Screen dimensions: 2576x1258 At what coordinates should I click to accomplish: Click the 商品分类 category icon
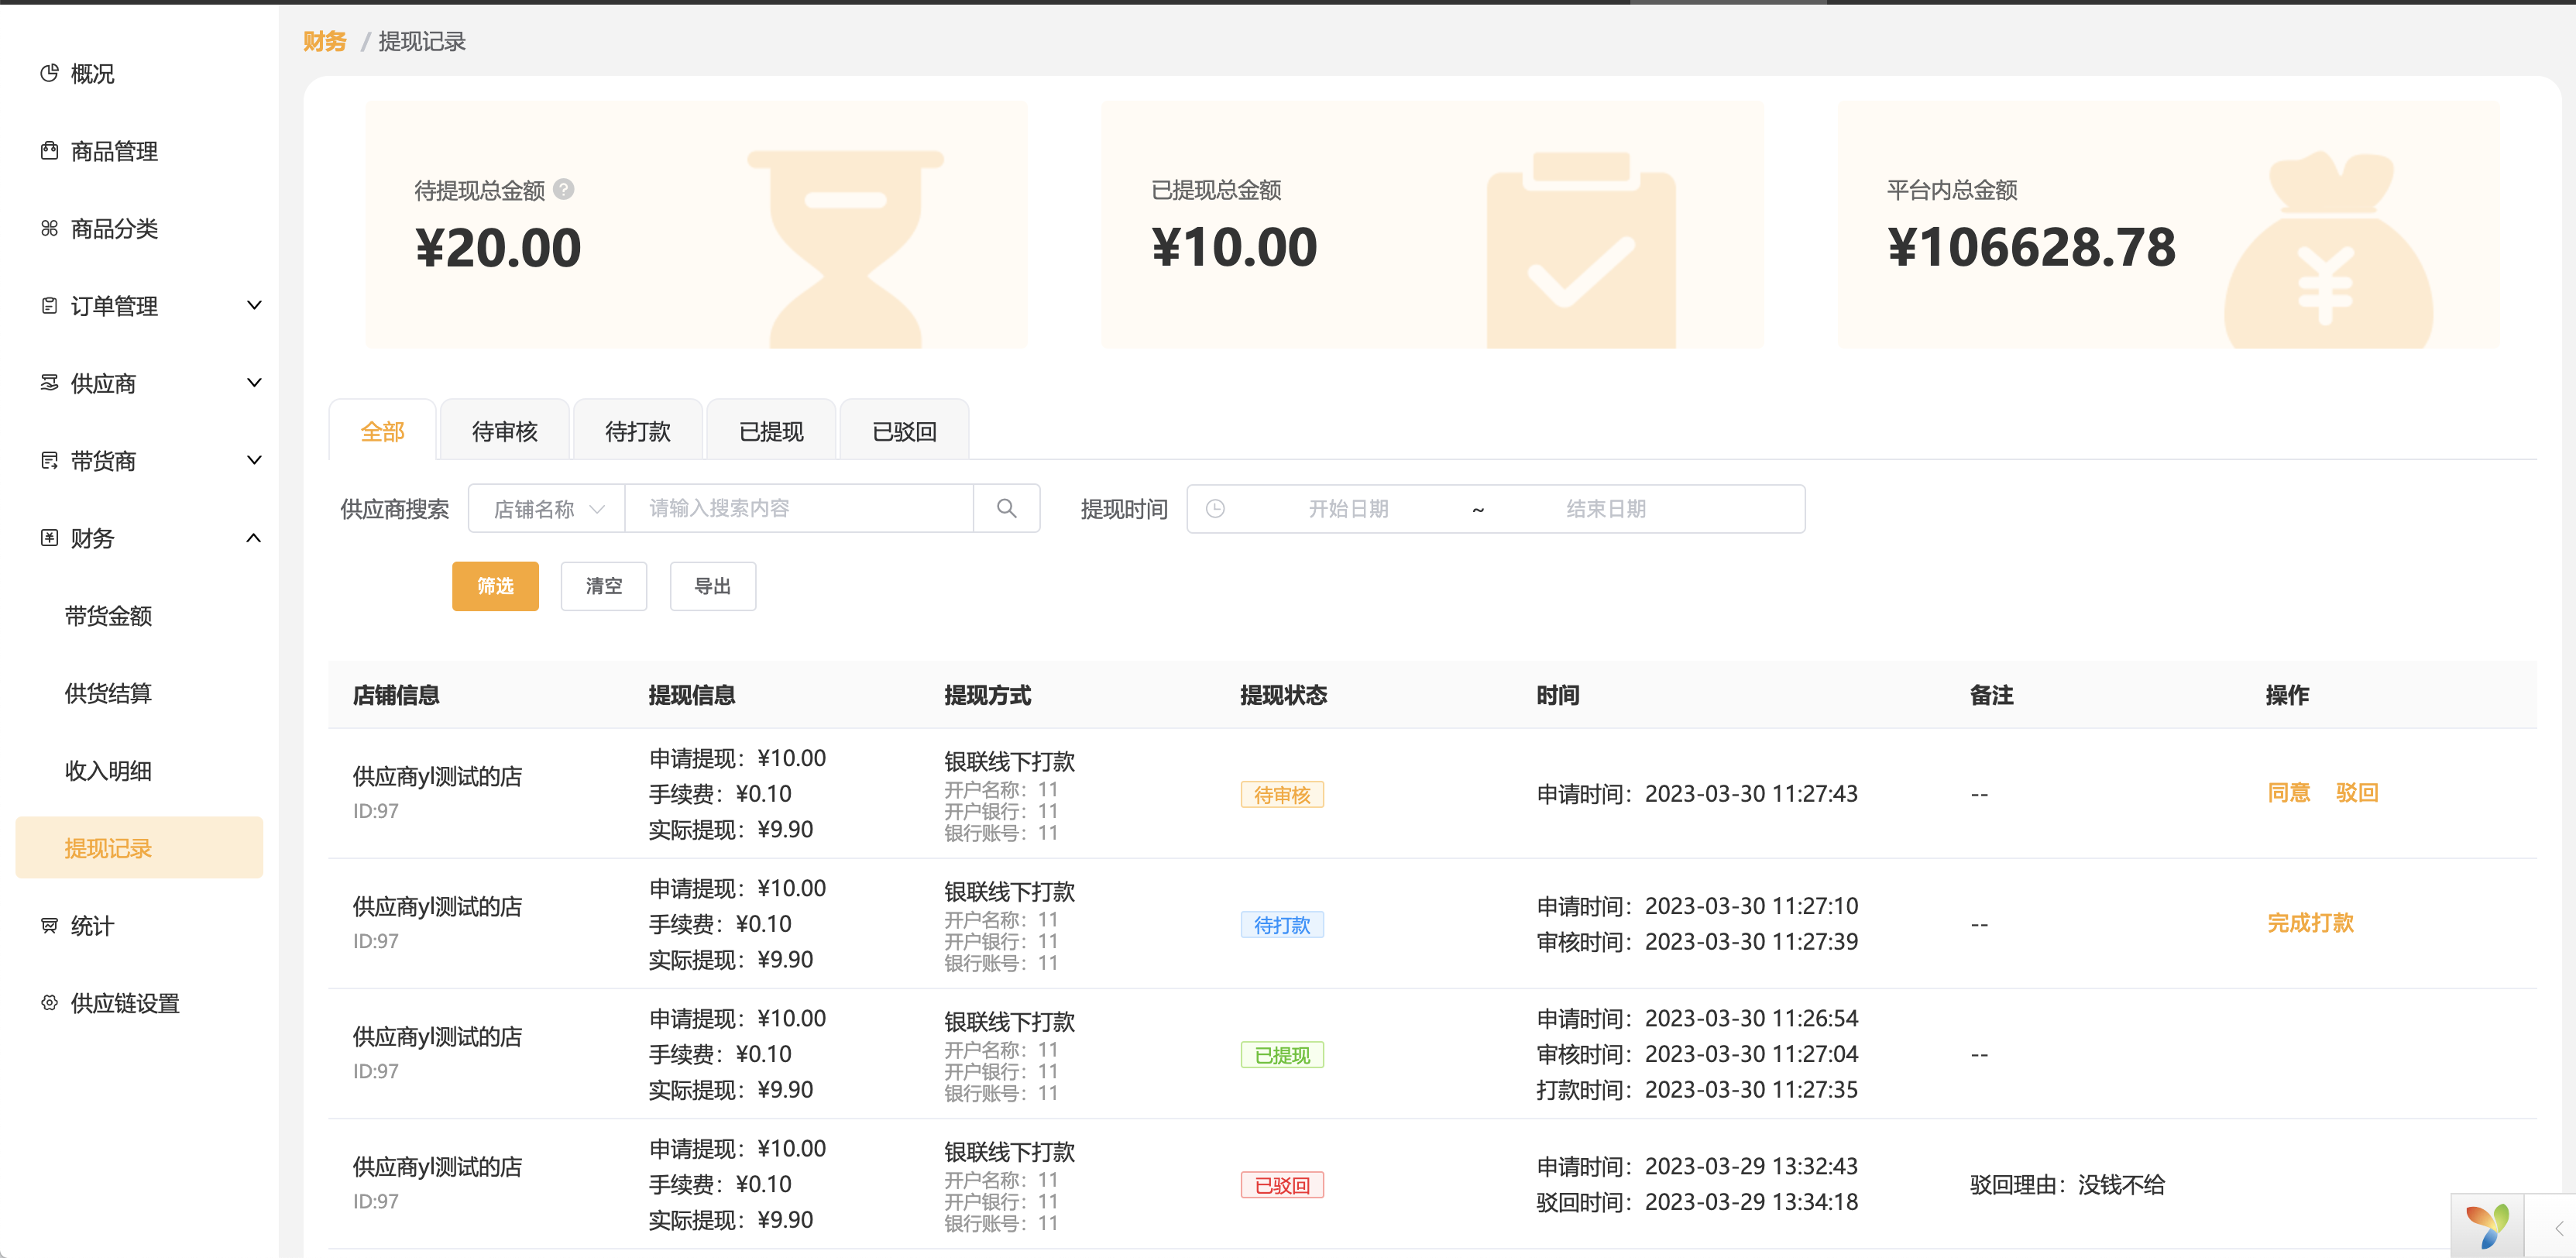[x=49, y=228]
